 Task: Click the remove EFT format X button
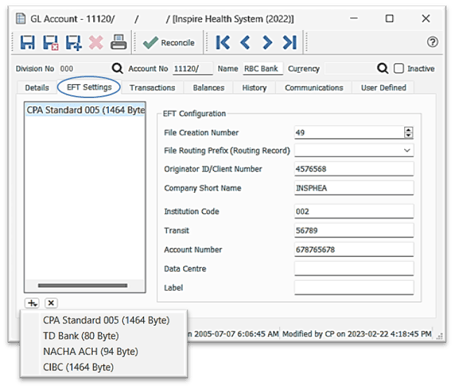click(51, 303)
